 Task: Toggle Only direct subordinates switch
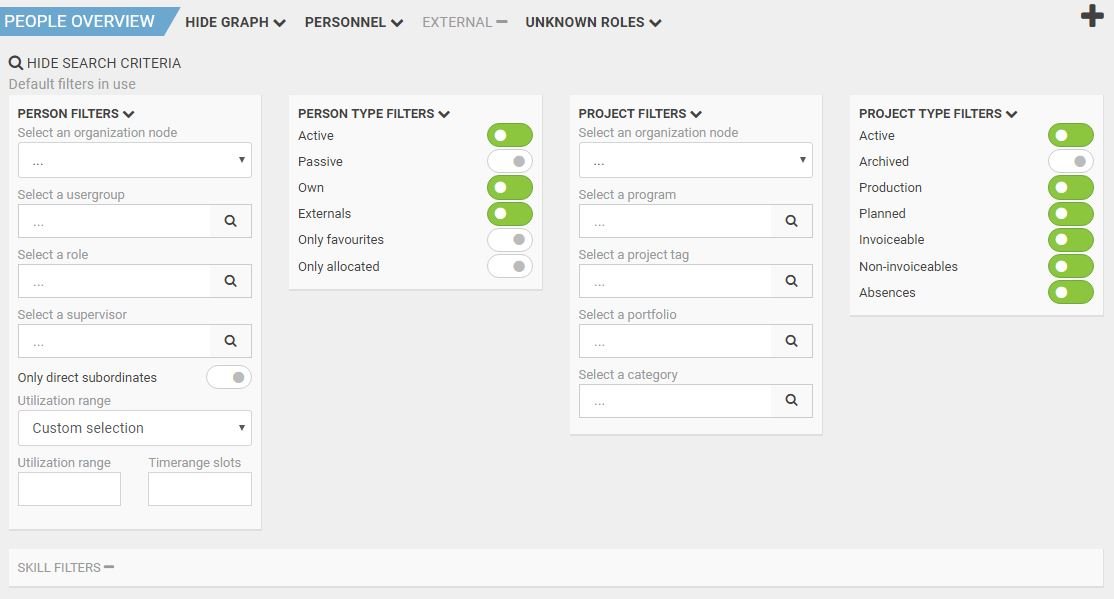pos(229,377)
